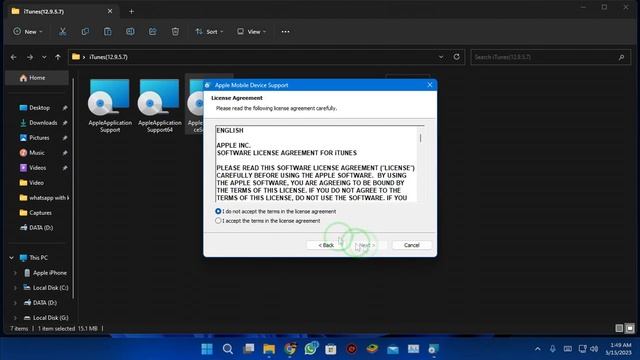The height and width of the screenshot is (360, 640).
Task: Go up one folder level
Action: click(58, 57)
